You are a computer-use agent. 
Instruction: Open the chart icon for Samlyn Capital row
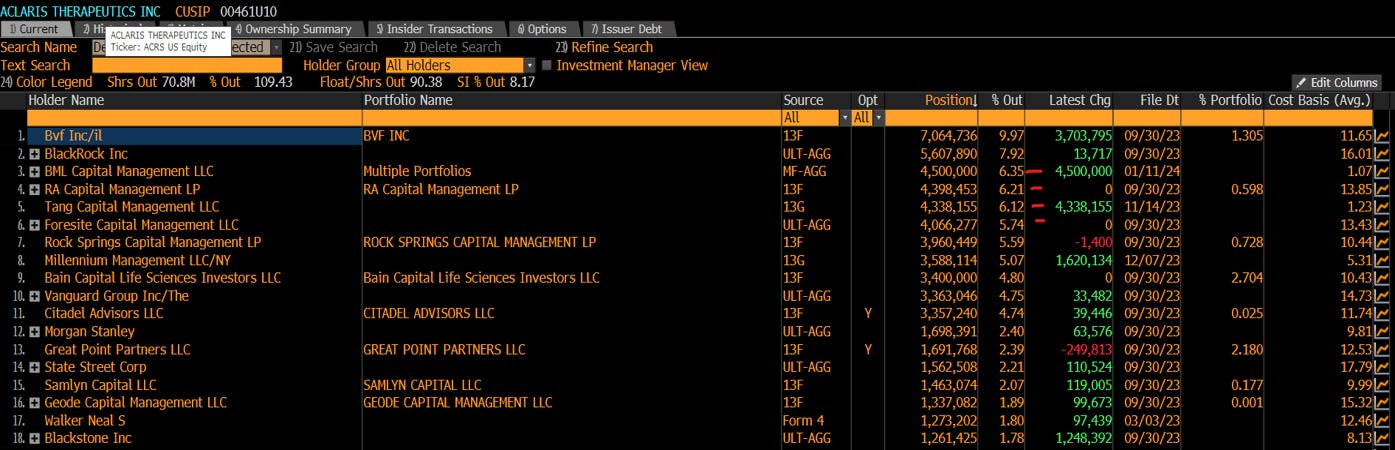(x=1383, y=385)
